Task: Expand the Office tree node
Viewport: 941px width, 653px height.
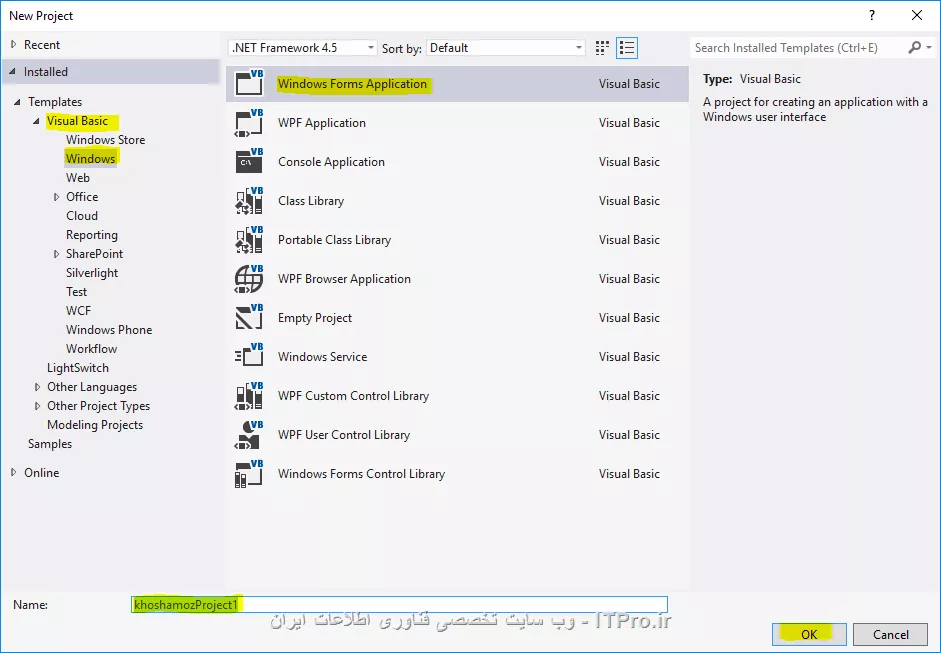Action: (56, 197)
